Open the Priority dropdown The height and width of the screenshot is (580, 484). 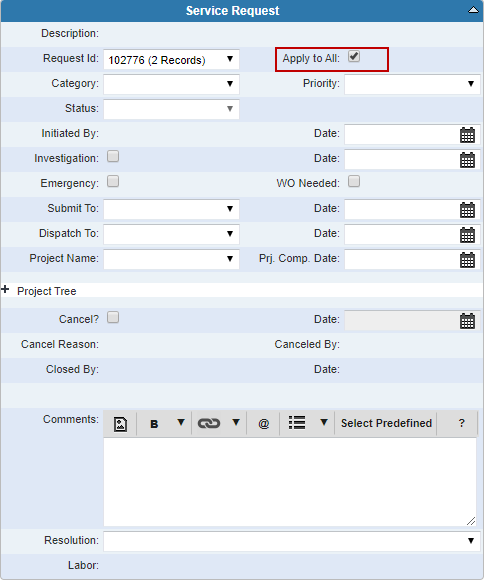click(412, 84)
